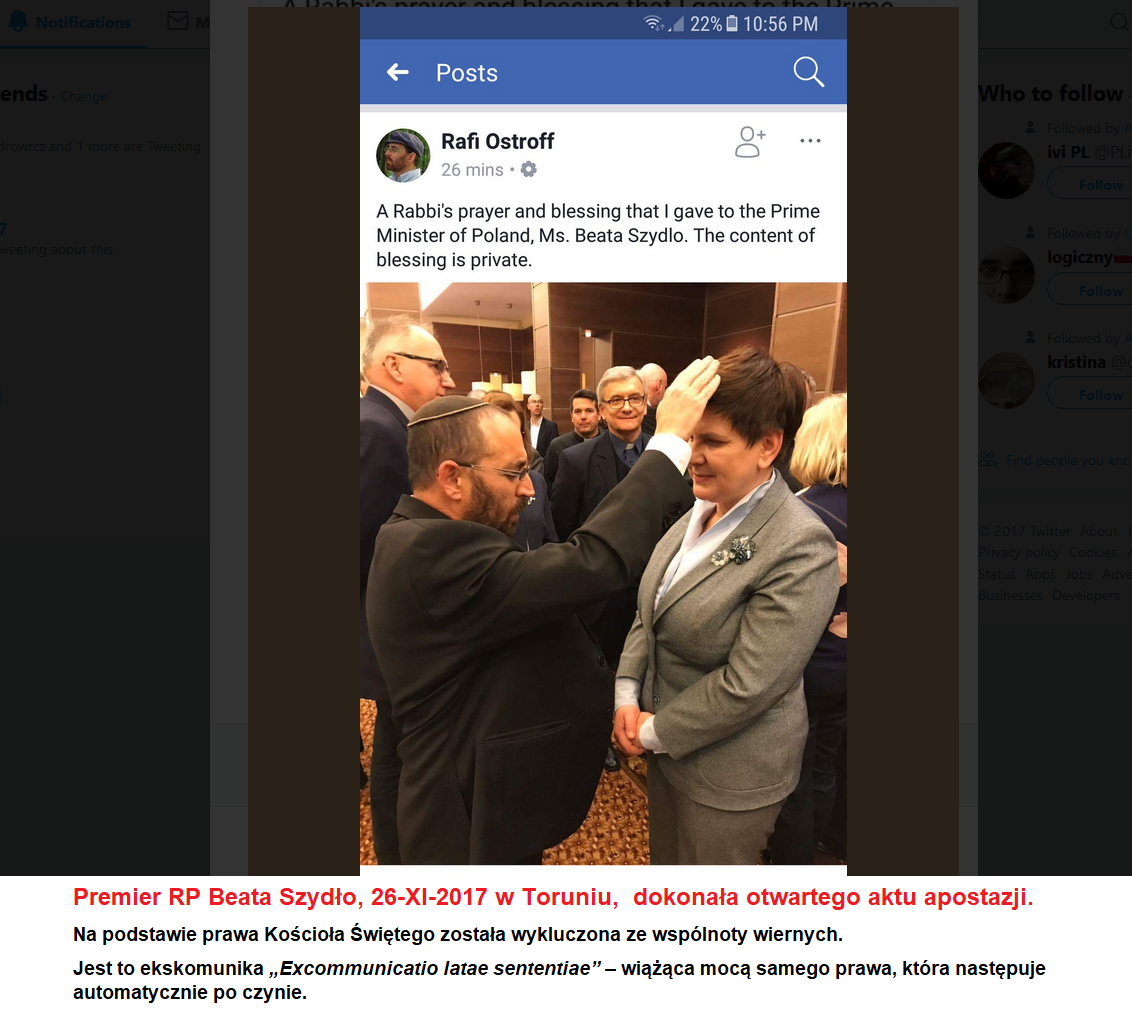Image resolution: width=1132 pixels, height=1018 pixels.
Task: Open ivi PL's avatar
Action: [1006, 170]
